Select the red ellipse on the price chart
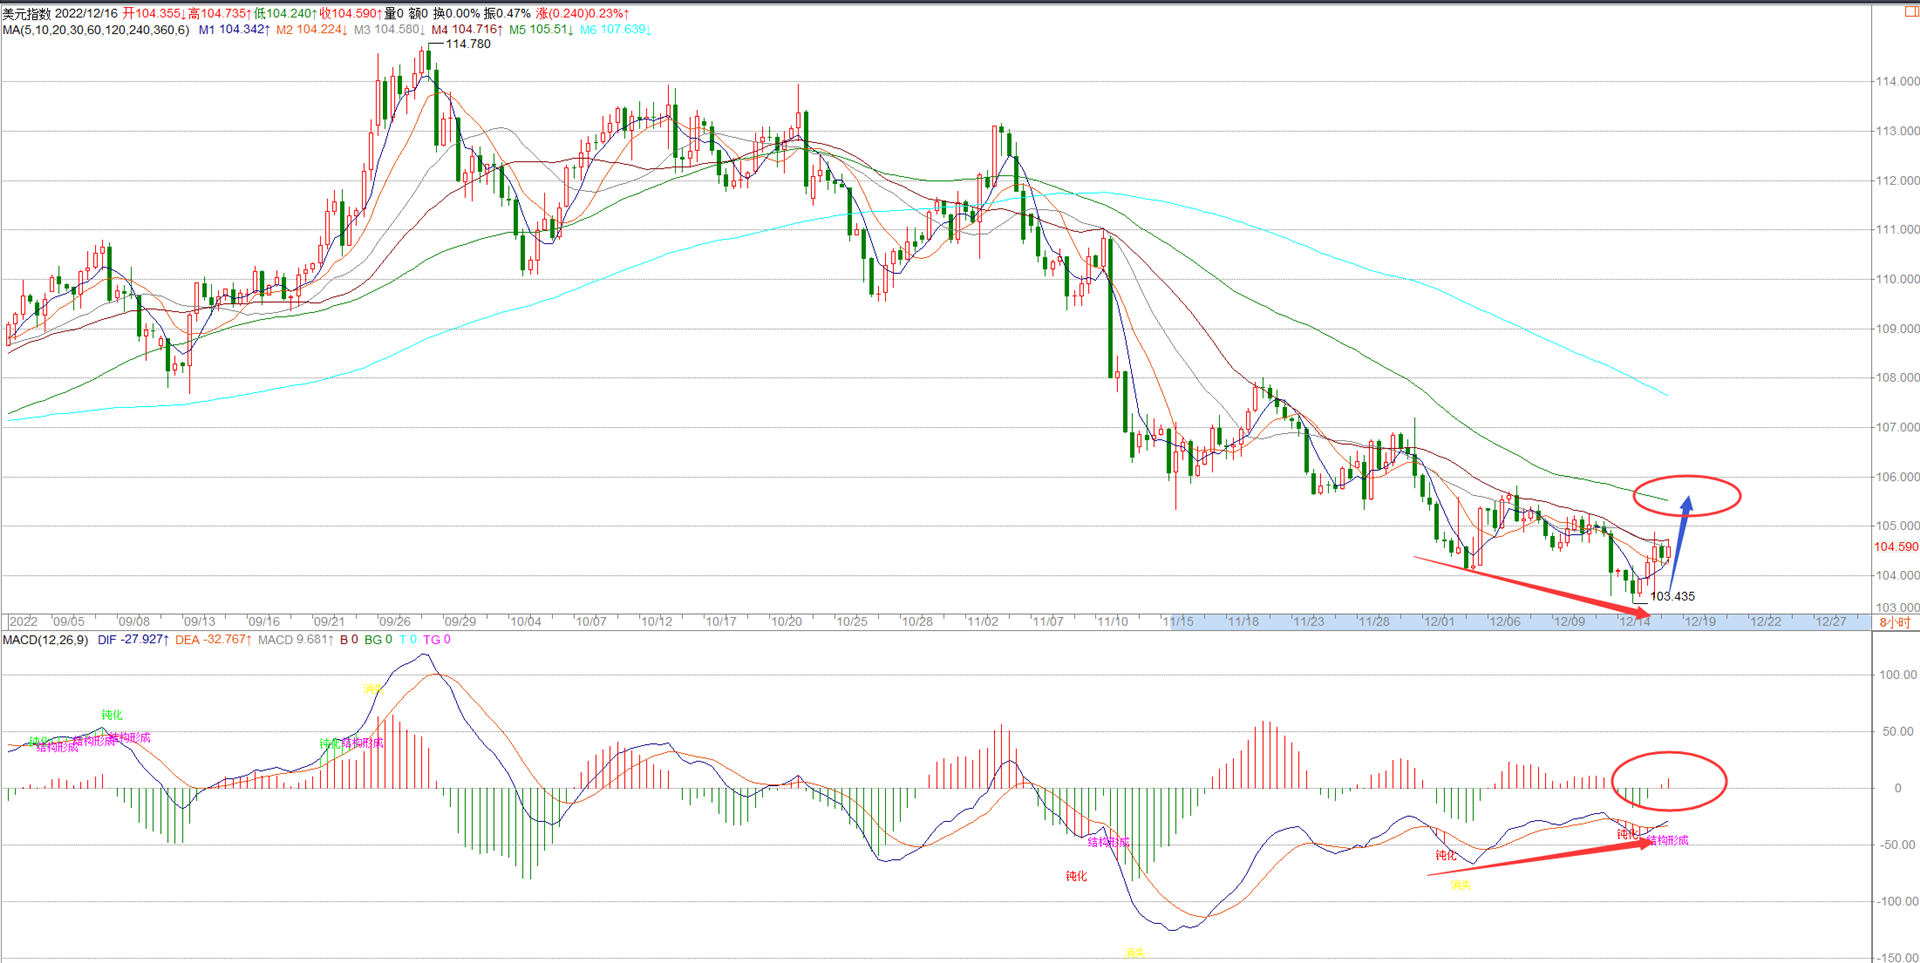 [x=1687, y=496]
